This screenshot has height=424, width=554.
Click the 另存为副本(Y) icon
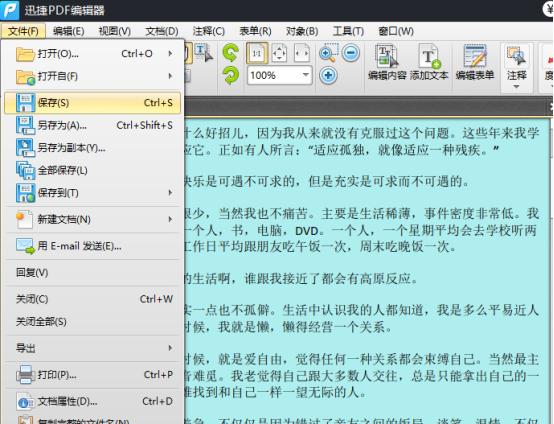coord(25,148)
